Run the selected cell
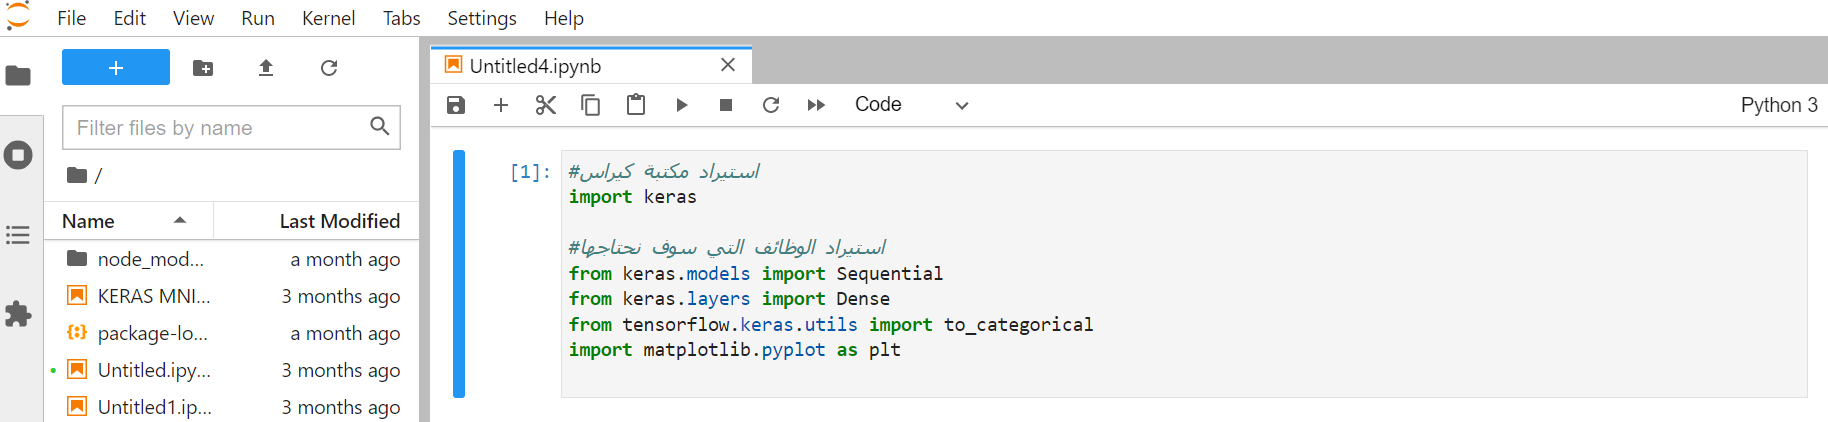Screen dimensions: 1828x422 681,105
